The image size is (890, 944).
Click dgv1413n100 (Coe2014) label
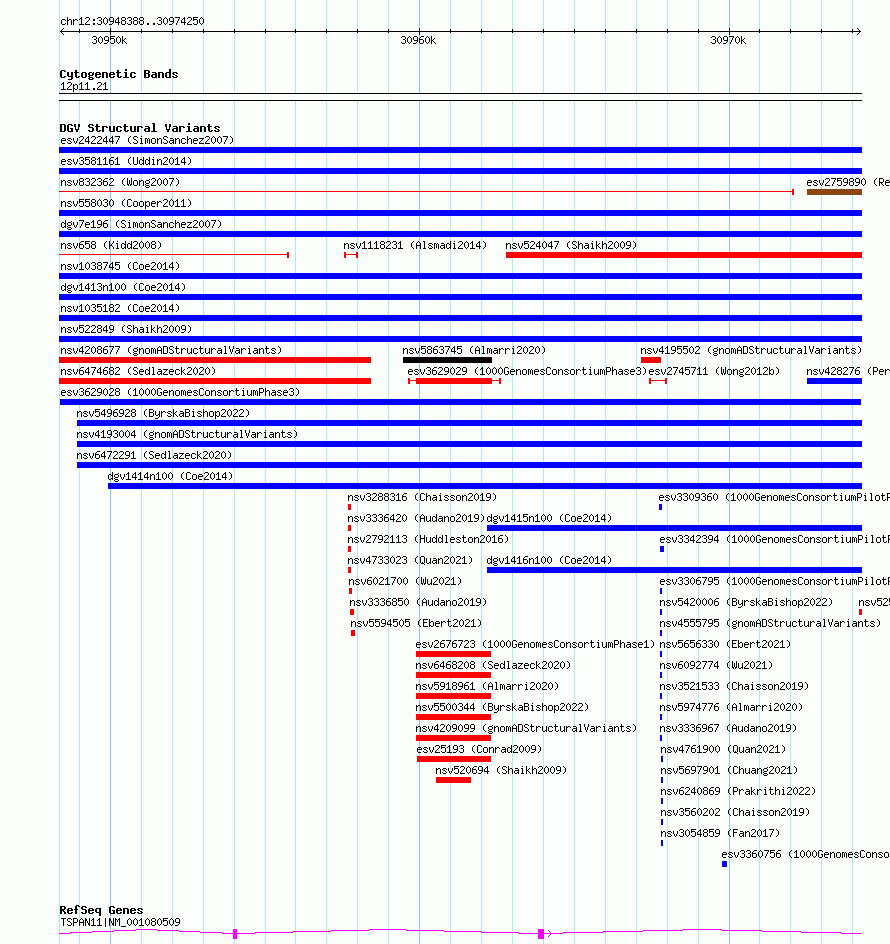(123, 288)
